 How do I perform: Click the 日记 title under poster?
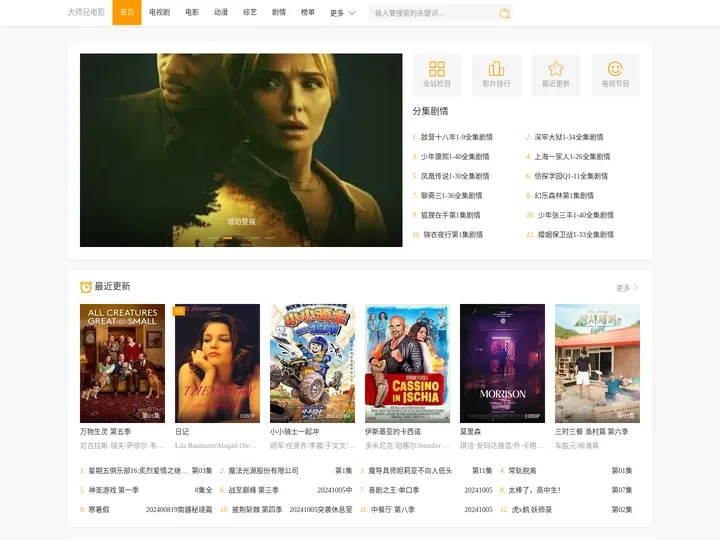tap(182, 432)
